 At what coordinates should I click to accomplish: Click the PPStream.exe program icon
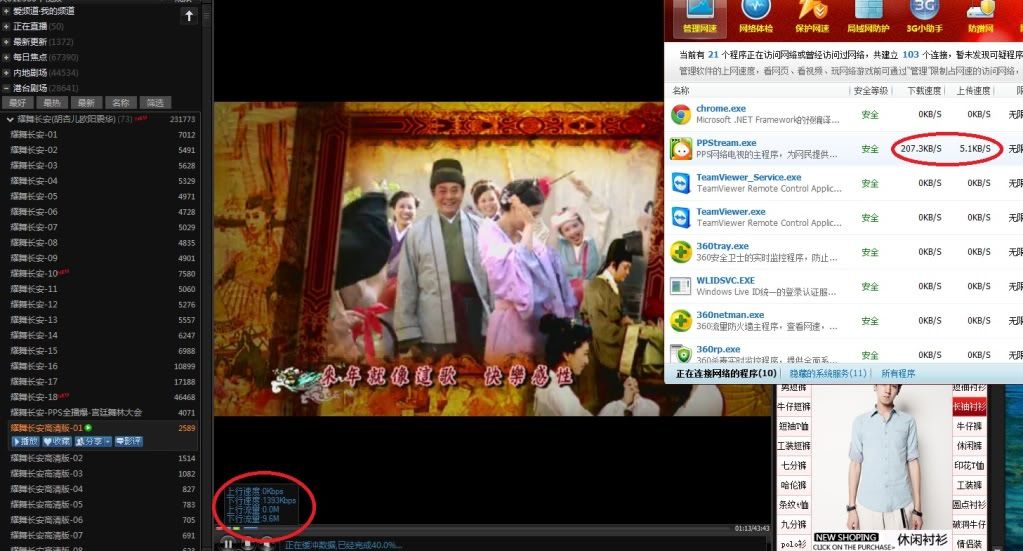681,149
